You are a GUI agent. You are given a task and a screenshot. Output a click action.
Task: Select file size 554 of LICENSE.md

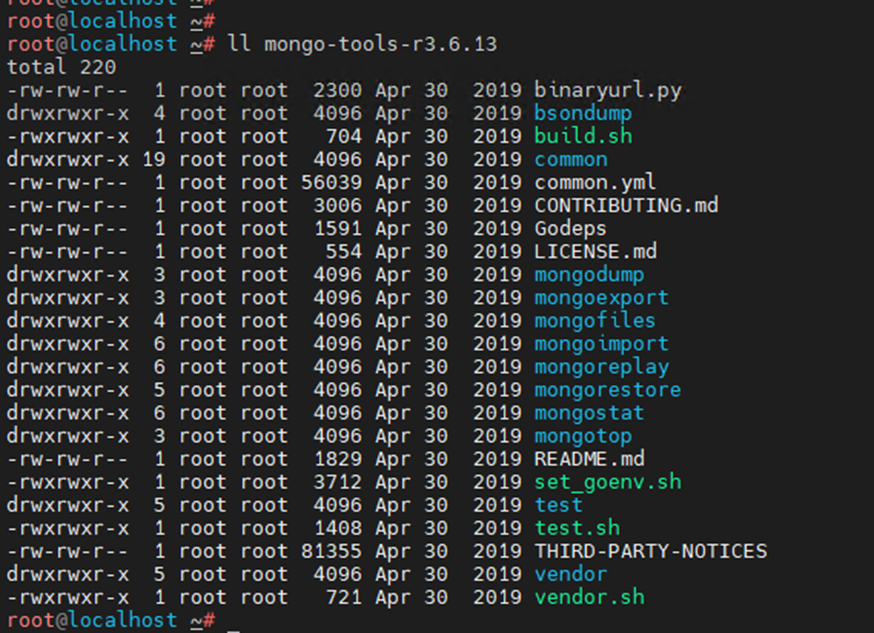click(343, 251)
